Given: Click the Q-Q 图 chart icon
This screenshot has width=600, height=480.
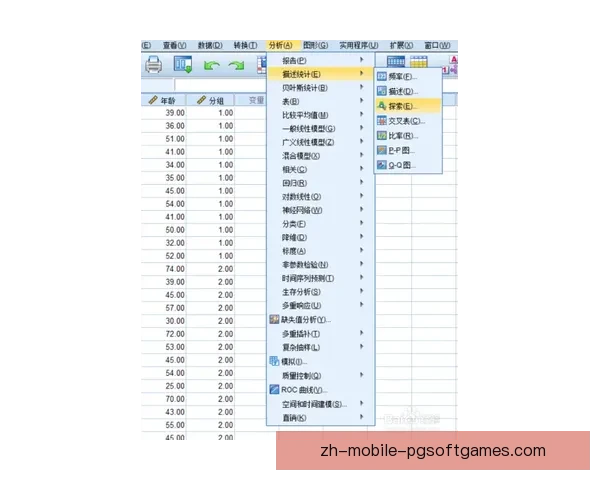Looking at the screenshot, I should (x=382, y=165).
